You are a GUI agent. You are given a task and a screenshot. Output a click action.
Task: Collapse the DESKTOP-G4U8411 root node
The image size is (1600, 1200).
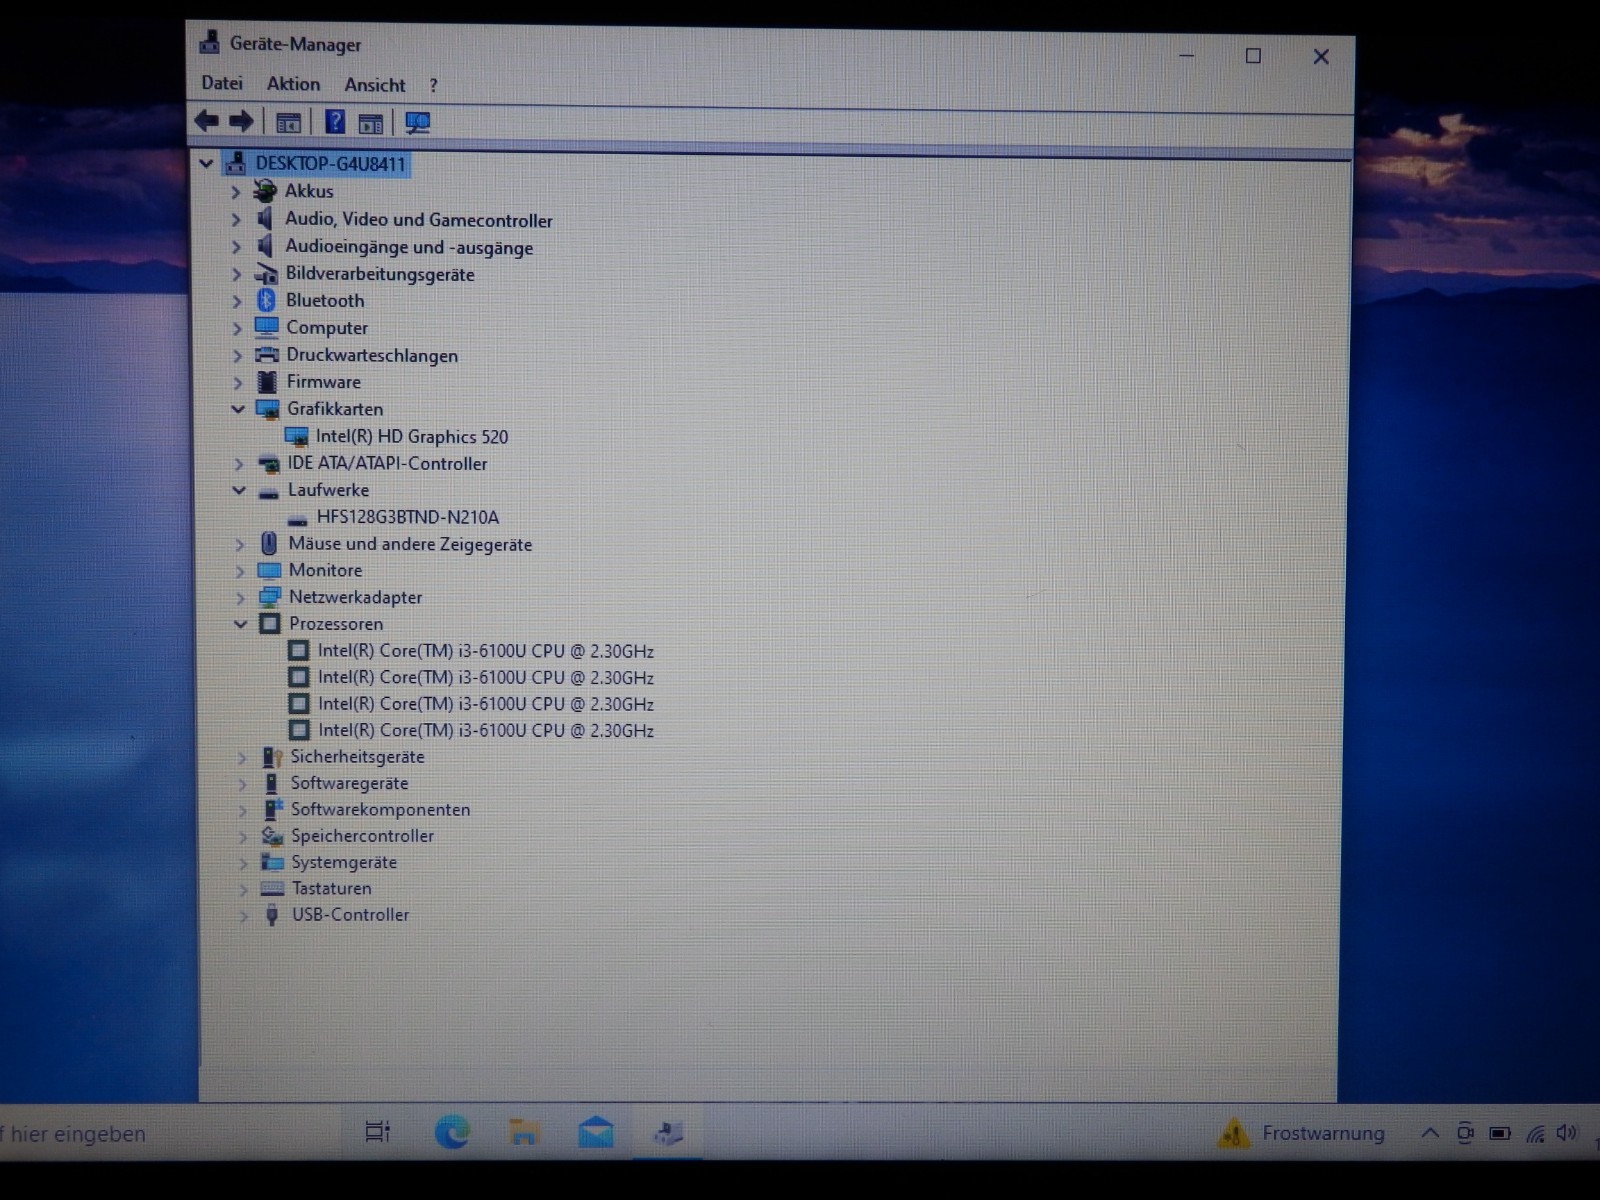[206, 163]
